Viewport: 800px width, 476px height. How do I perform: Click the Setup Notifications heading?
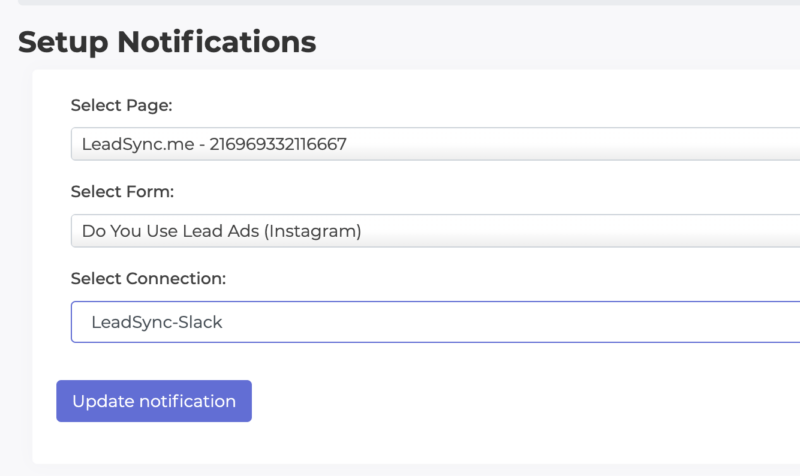(x=167, y=41)
